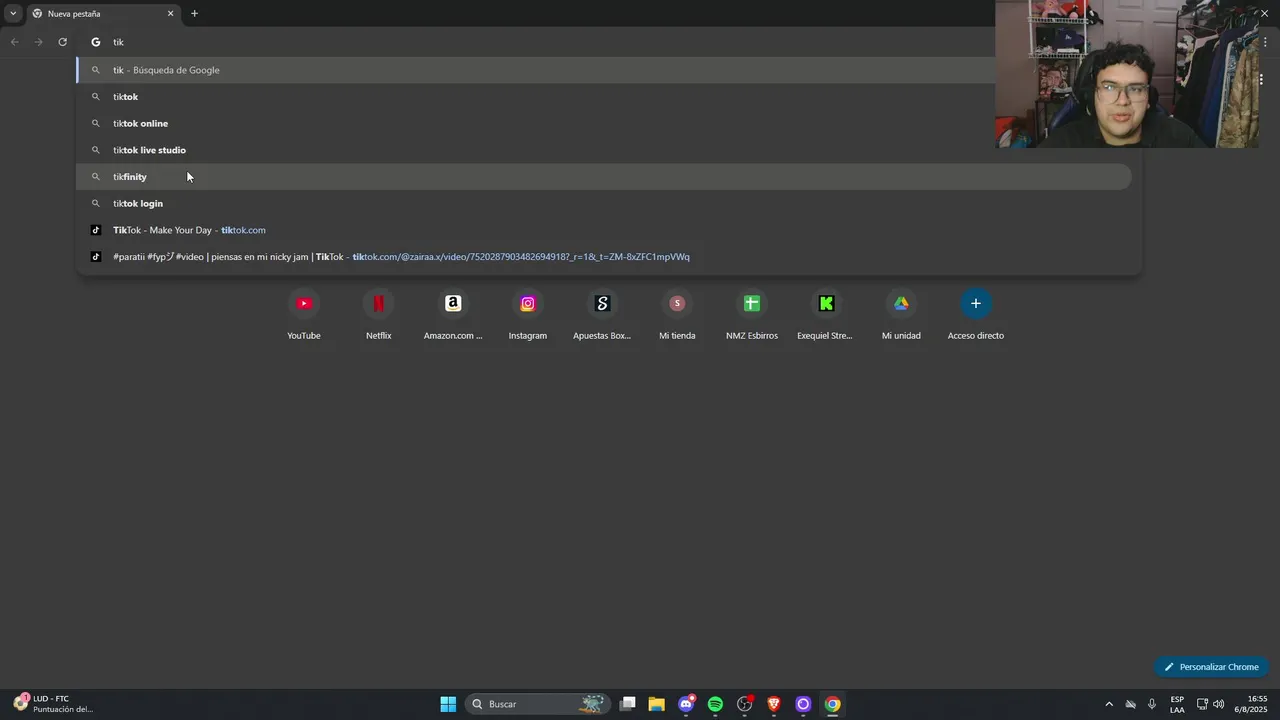This screenshot has width=1280, height=720.
Task: Close the Nueva pestaña tab
Action: pyautogui.click(x=170, y=14)
